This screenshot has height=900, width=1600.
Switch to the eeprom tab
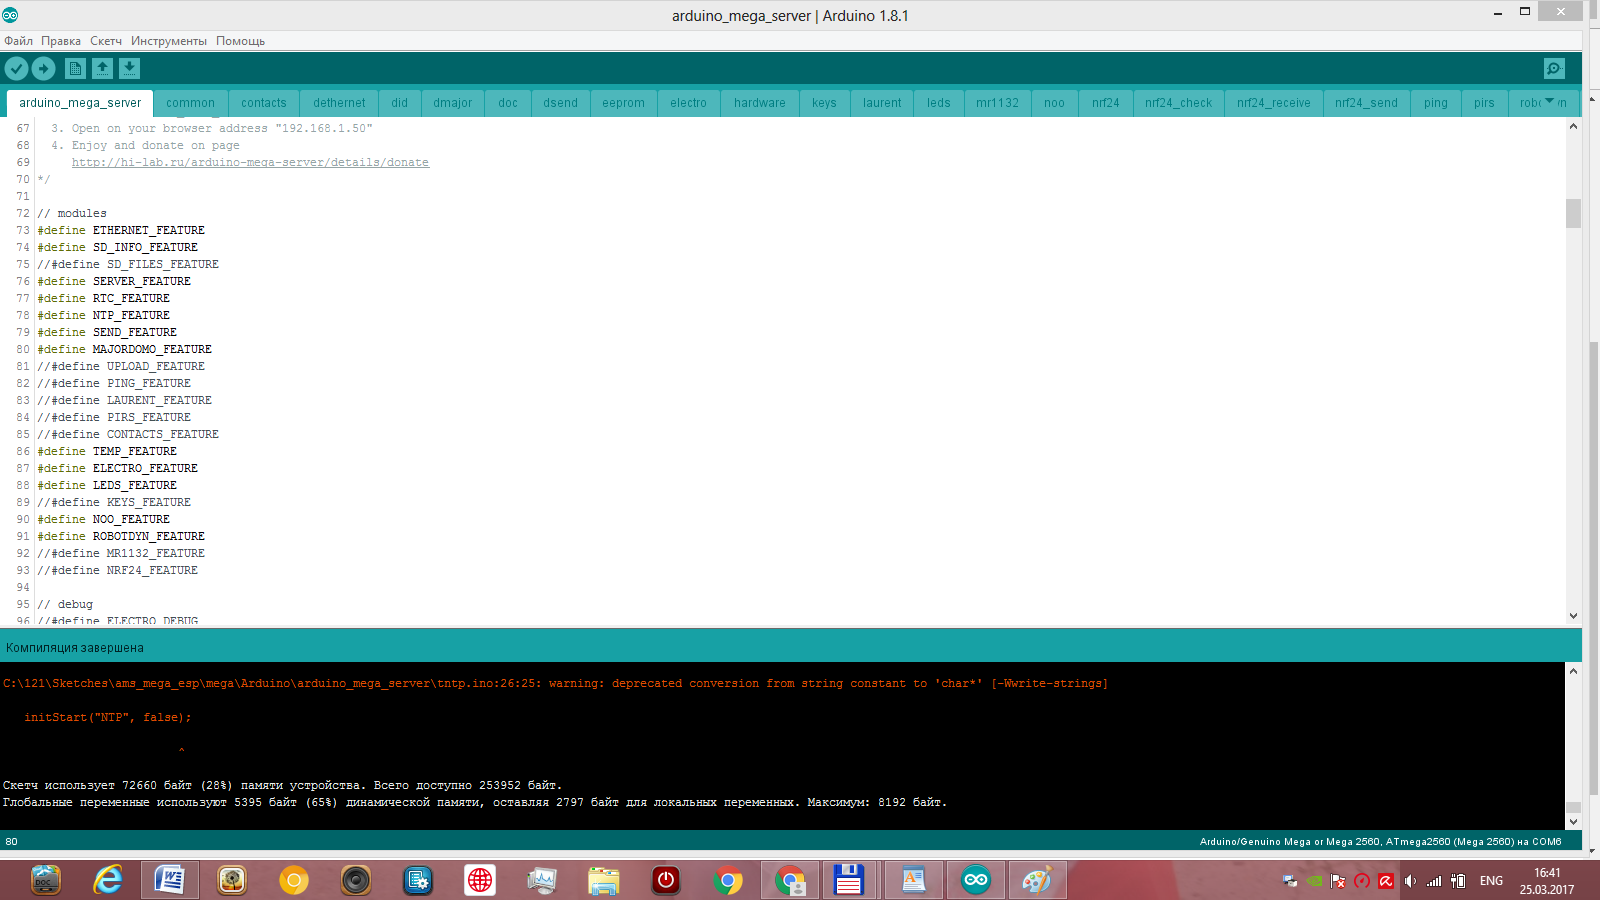click(624, 103)
